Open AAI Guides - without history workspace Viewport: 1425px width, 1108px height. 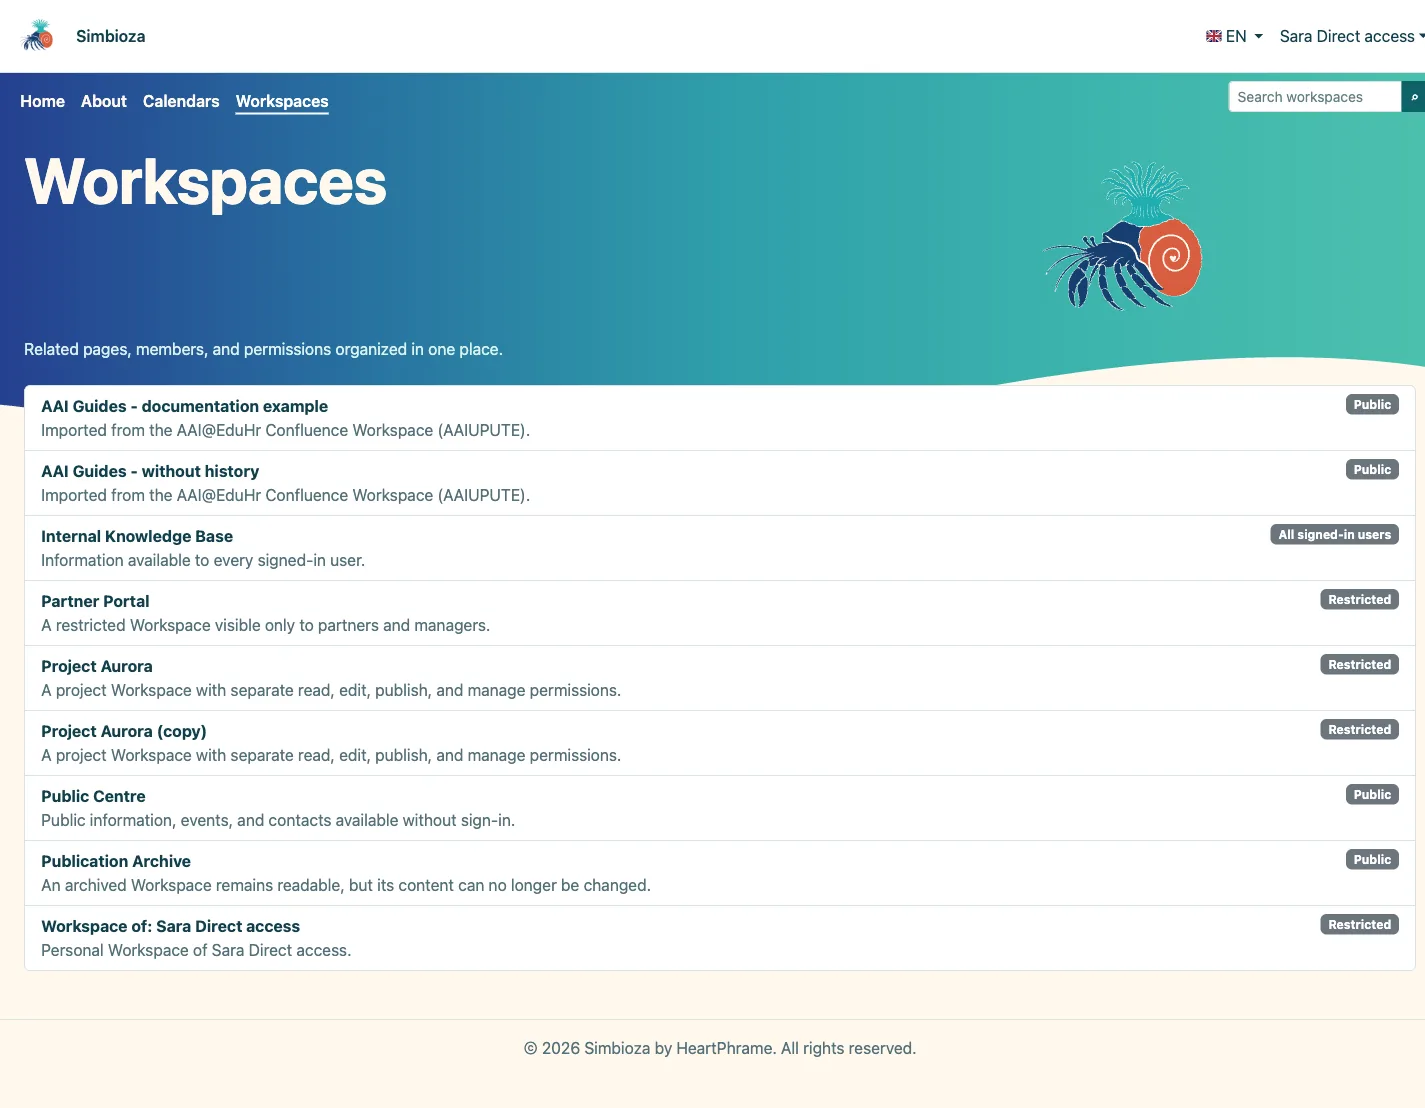(x=150, y=471)
